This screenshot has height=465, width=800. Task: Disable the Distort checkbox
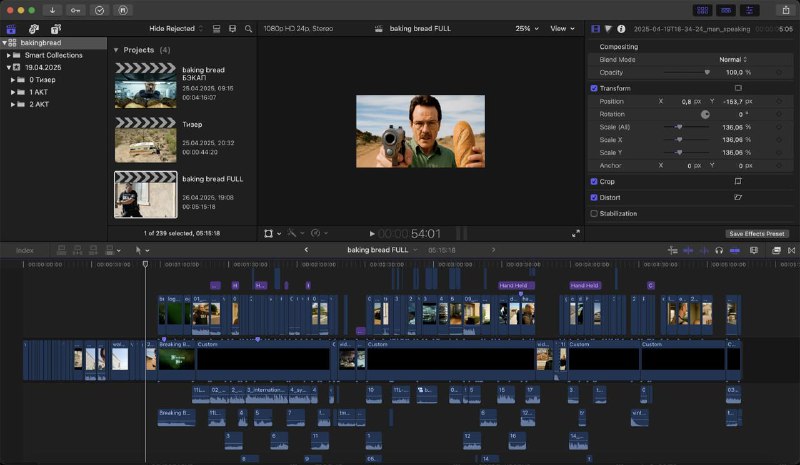point(594,198)
